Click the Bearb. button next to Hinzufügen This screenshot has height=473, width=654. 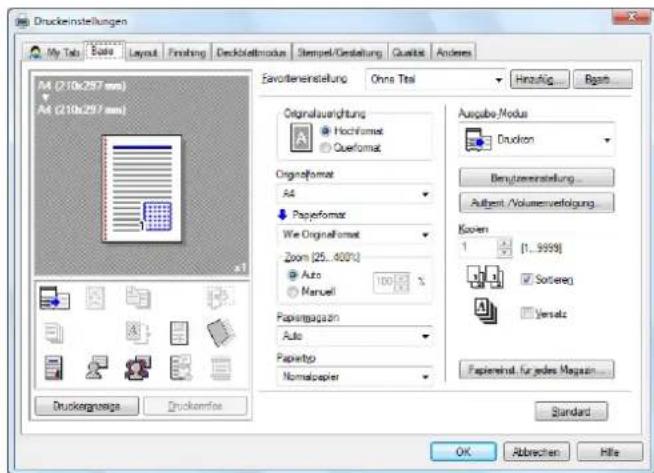(x=603, y=79)
